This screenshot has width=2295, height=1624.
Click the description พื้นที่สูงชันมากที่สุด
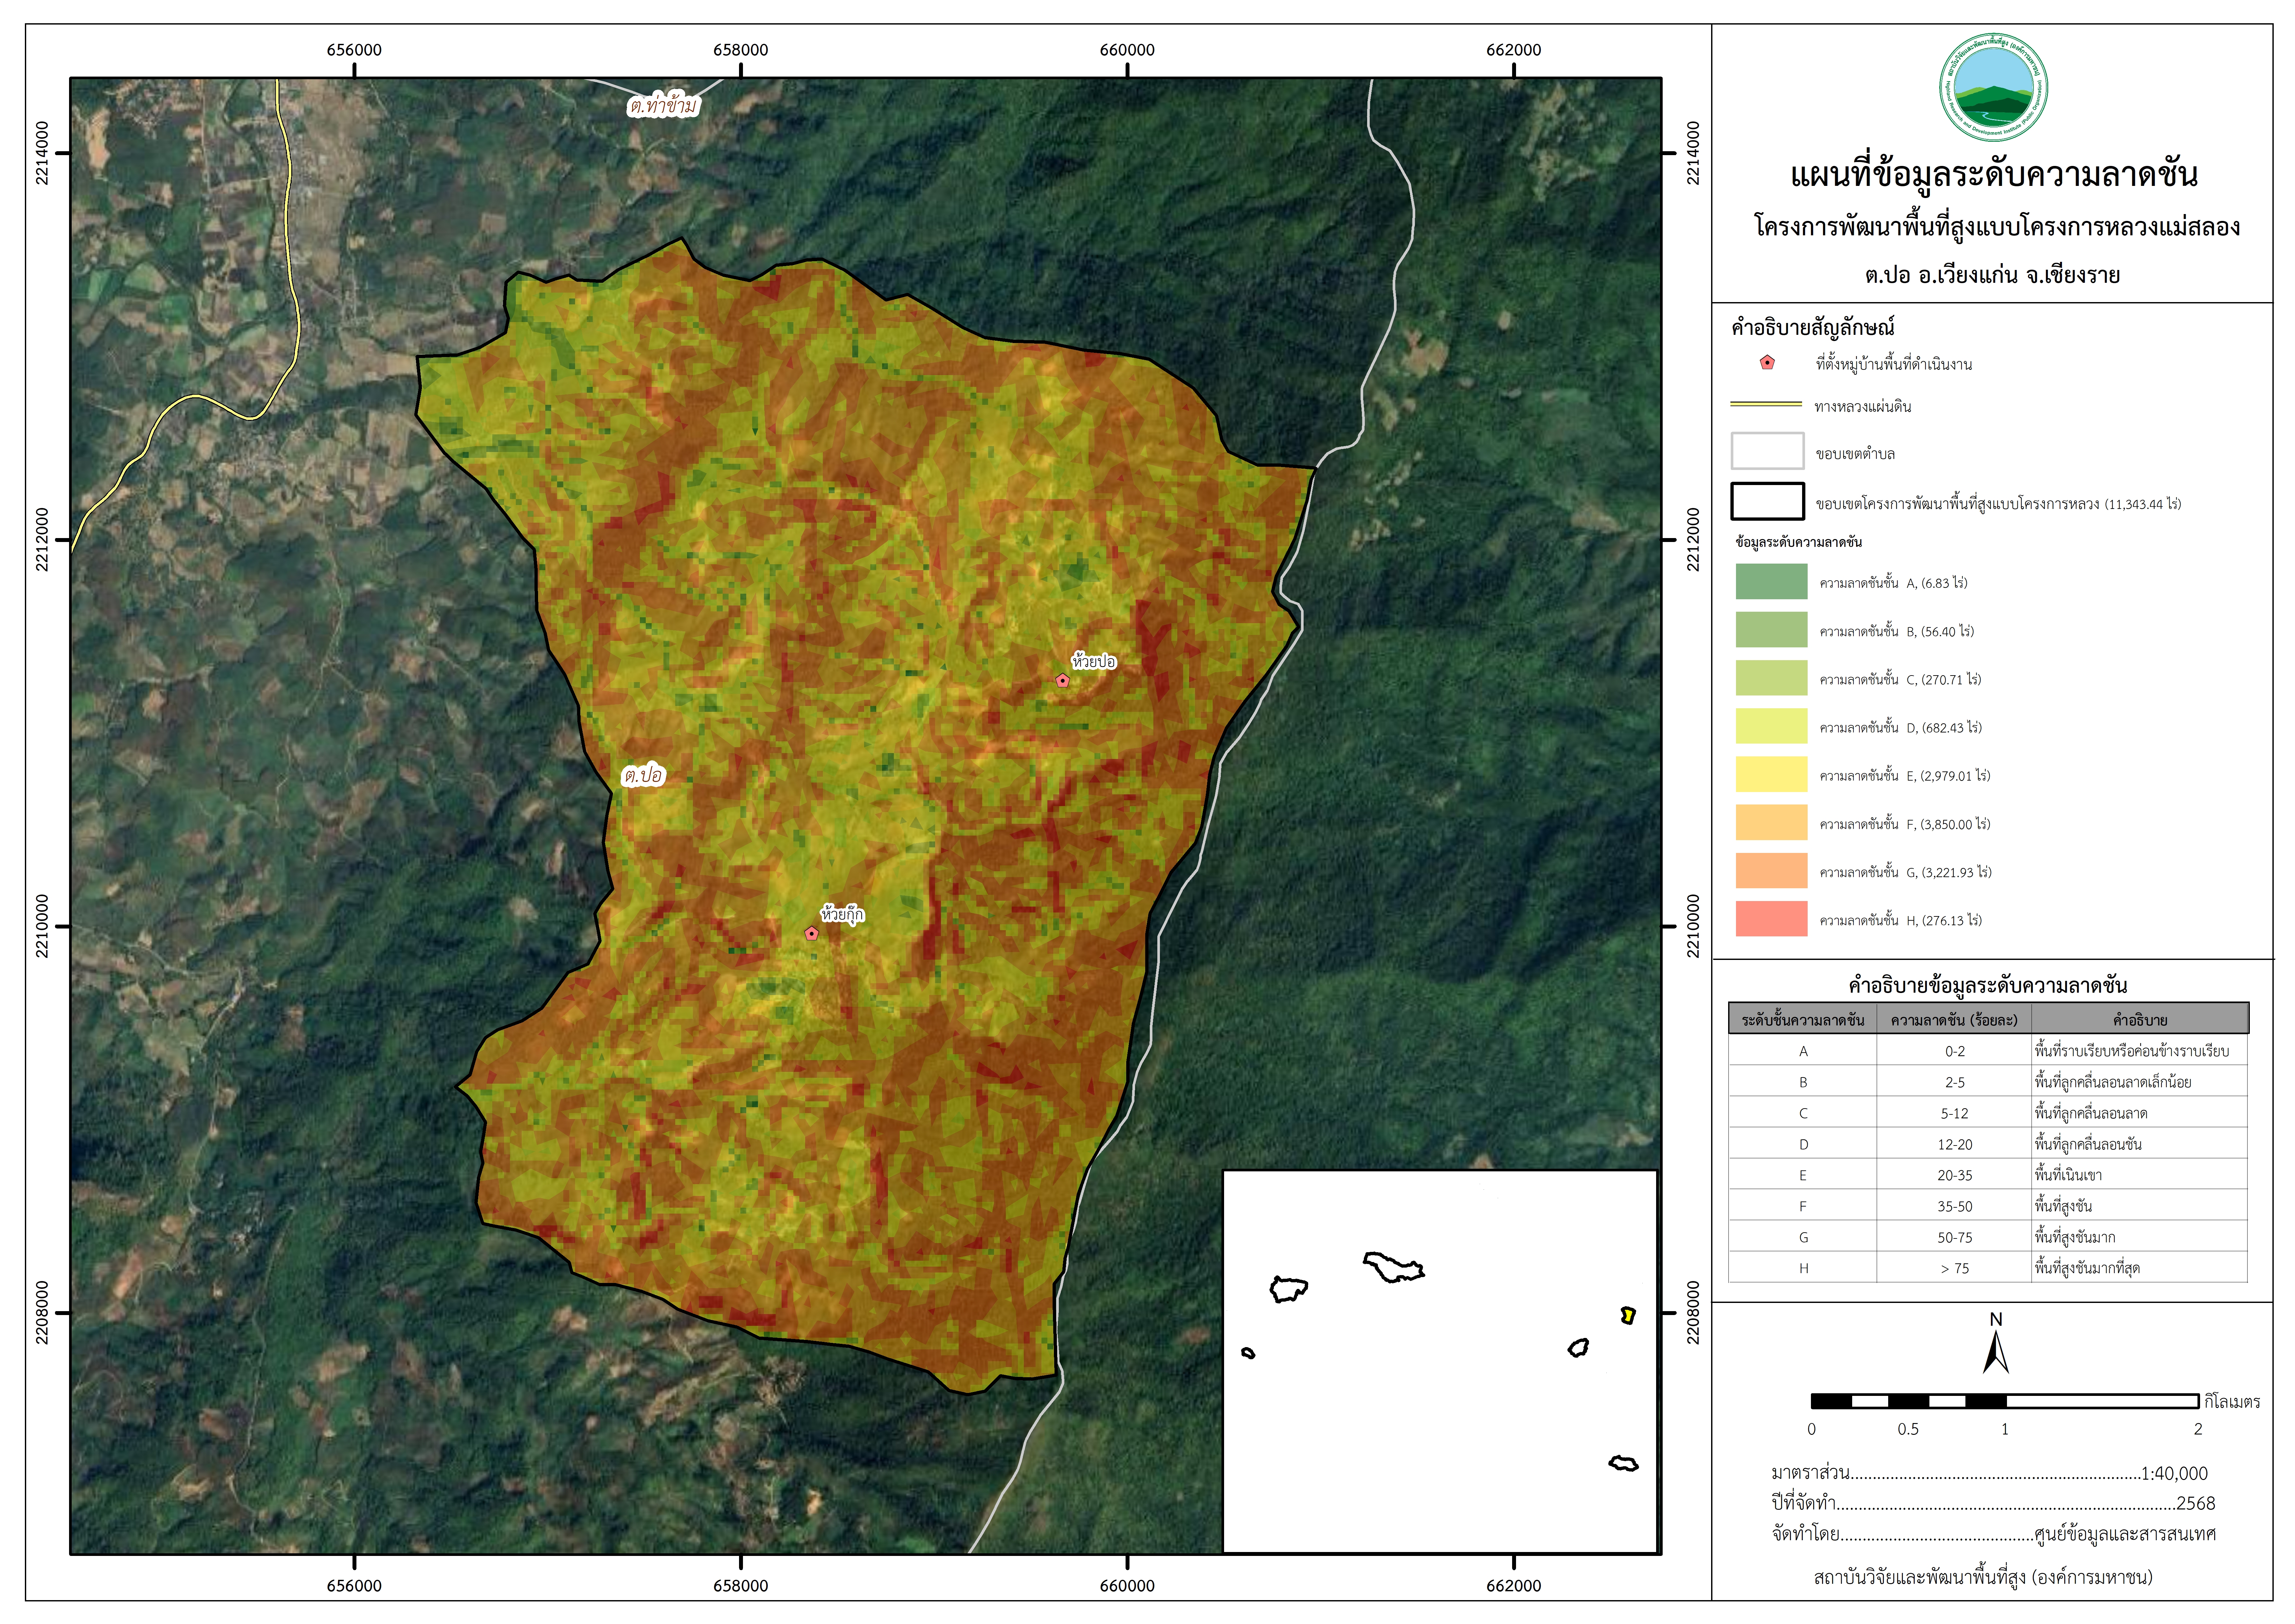(x=2087, y=1268)
